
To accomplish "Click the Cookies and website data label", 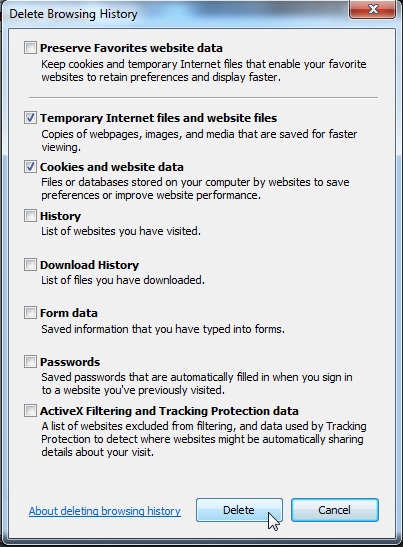I will tap(112, 167).
